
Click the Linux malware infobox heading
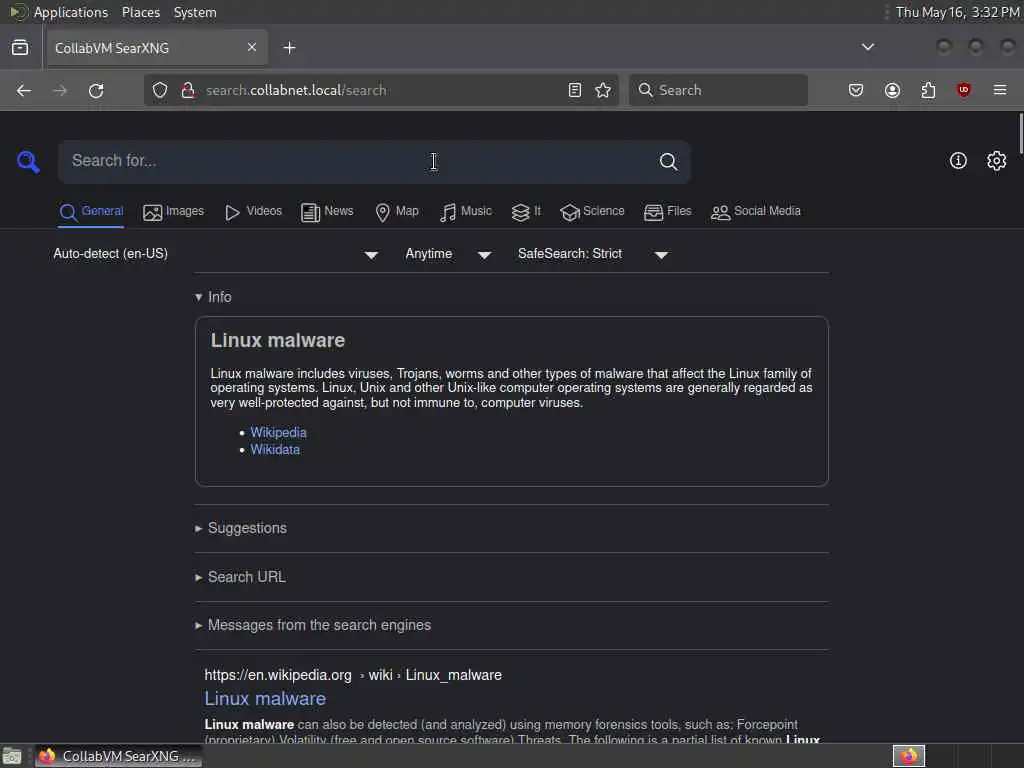click(x=278, y=340)
